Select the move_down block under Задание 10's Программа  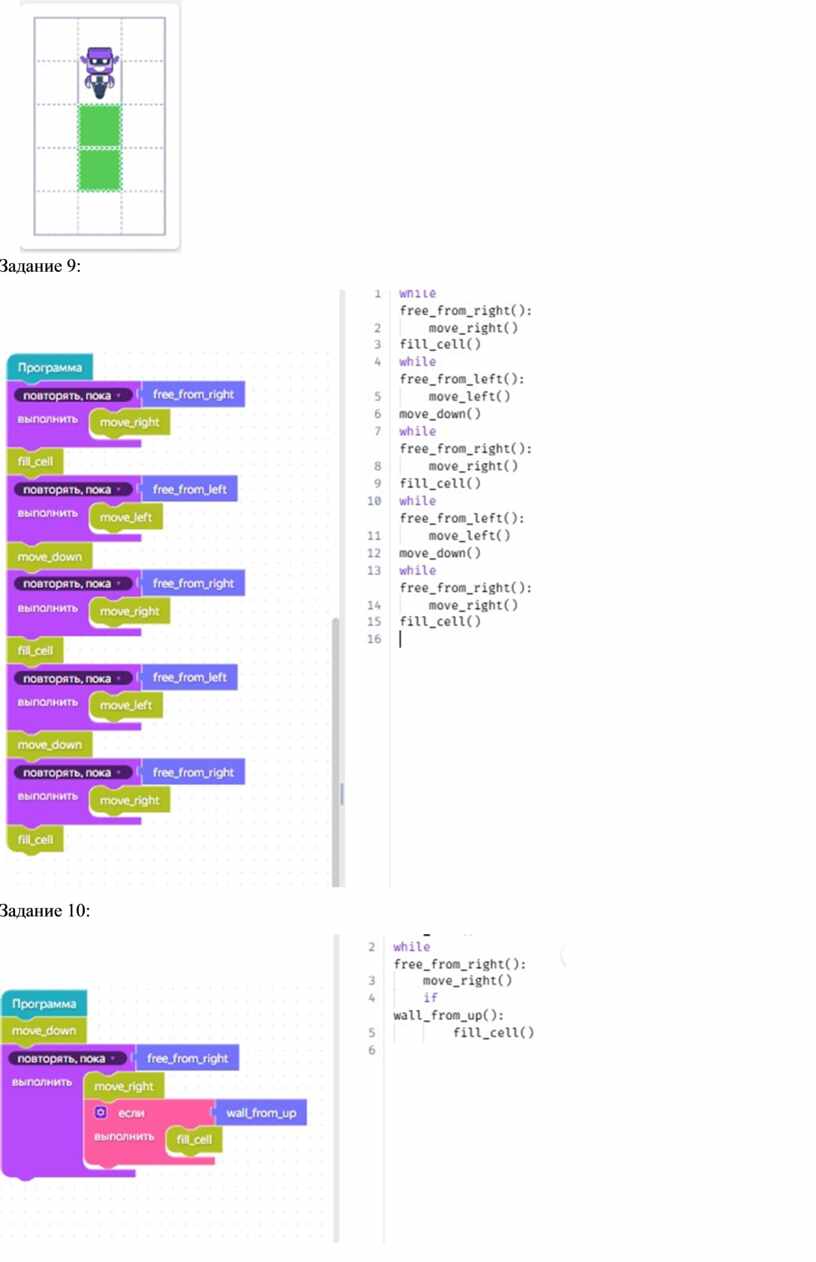[x=44, y=1030]
